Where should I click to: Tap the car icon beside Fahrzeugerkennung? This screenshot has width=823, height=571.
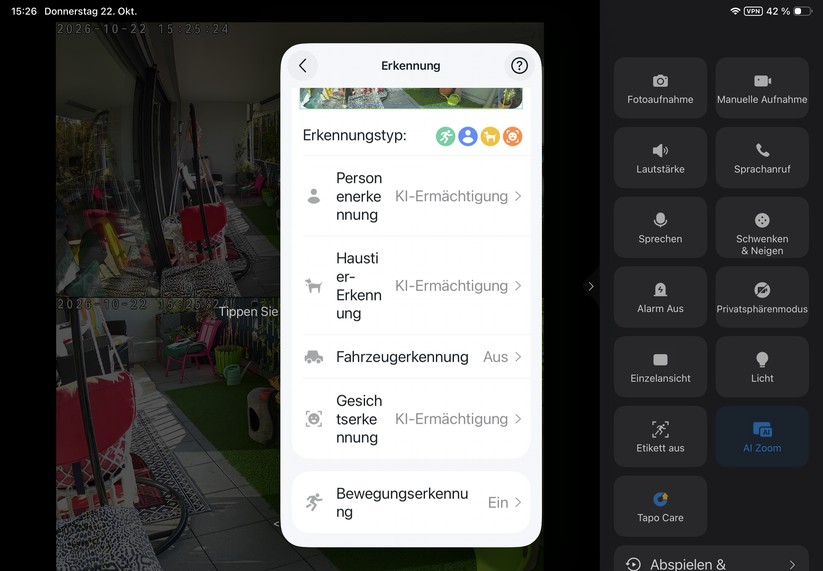313,357
